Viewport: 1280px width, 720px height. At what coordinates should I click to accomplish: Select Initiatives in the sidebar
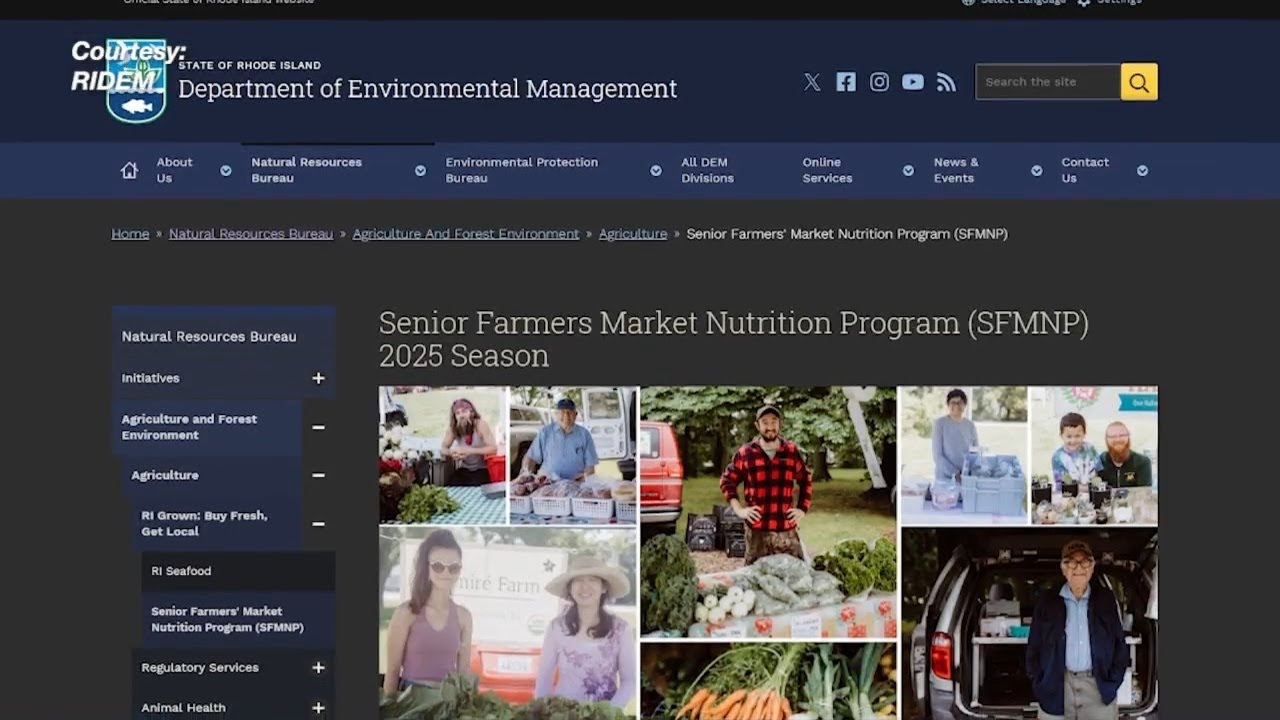click(151, 378)
